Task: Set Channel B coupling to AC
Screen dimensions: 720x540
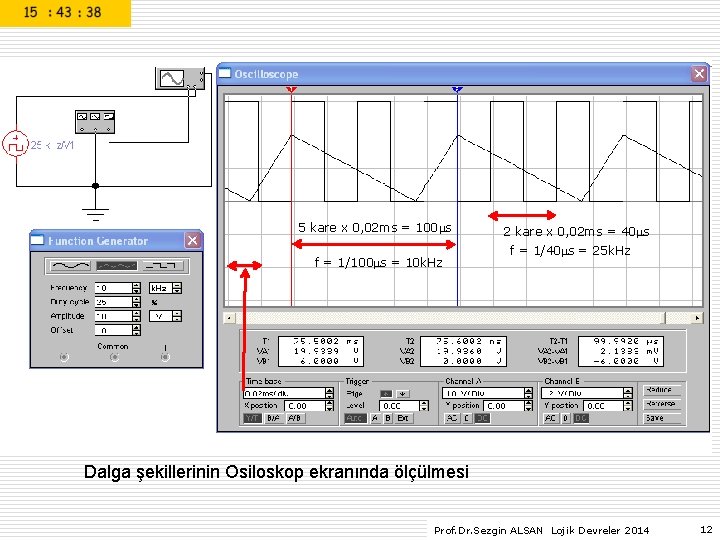Action: tap(551, 418)
